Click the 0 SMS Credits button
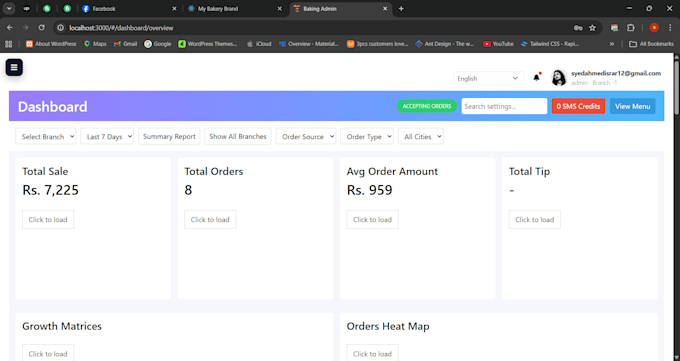Screen dimensions: 680x361 pyautogui.click(x=578, y=106)
